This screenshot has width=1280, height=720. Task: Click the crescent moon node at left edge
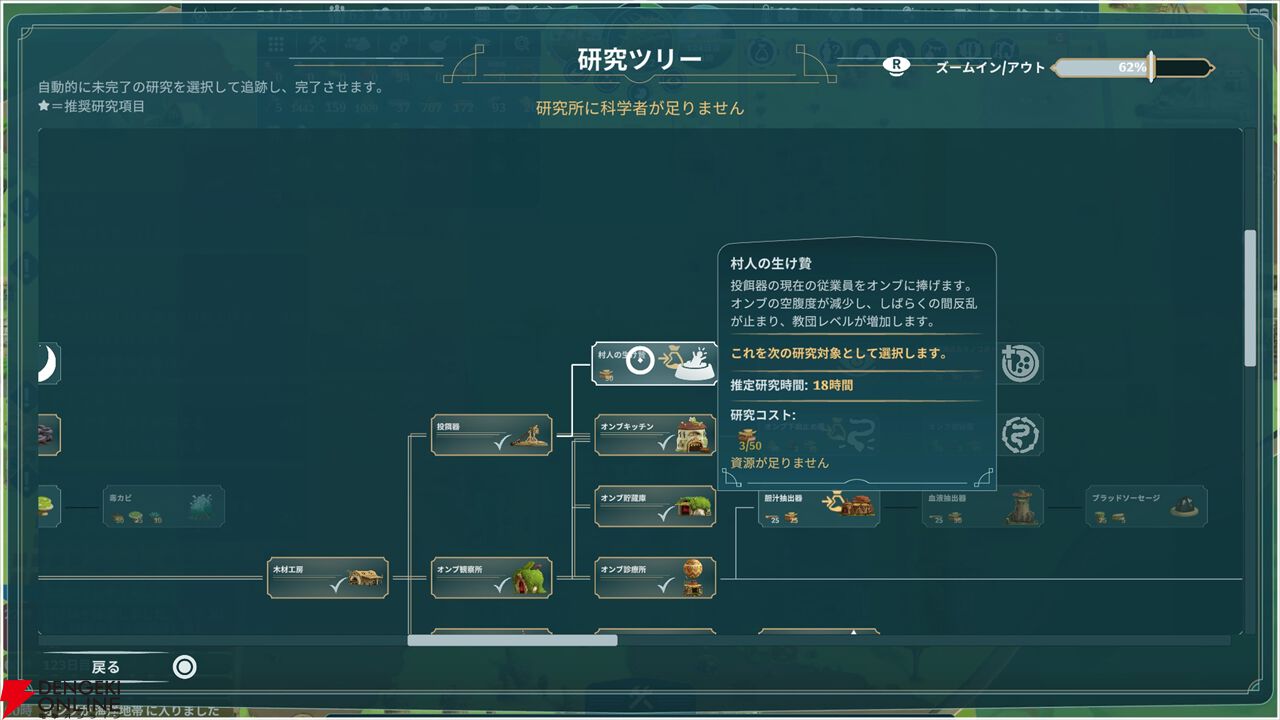click(48, 364)
